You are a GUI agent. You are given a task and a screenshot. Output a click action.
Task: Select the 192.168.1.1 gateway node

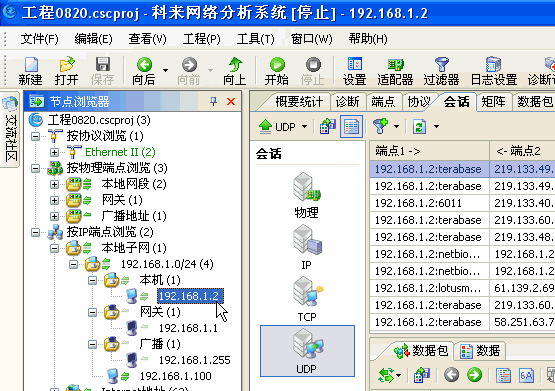188,328
